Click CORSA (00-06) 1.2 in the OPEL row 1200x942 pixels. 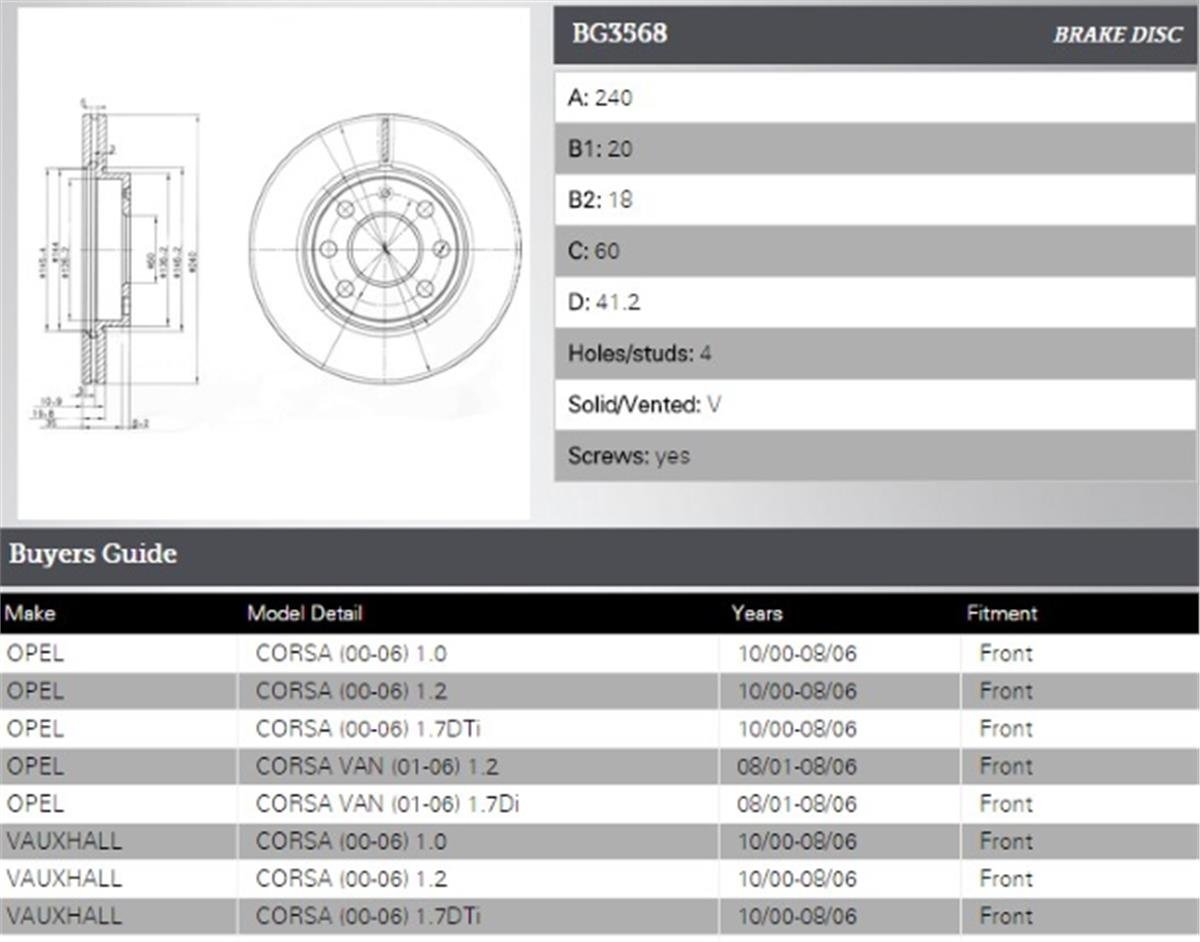351,691
